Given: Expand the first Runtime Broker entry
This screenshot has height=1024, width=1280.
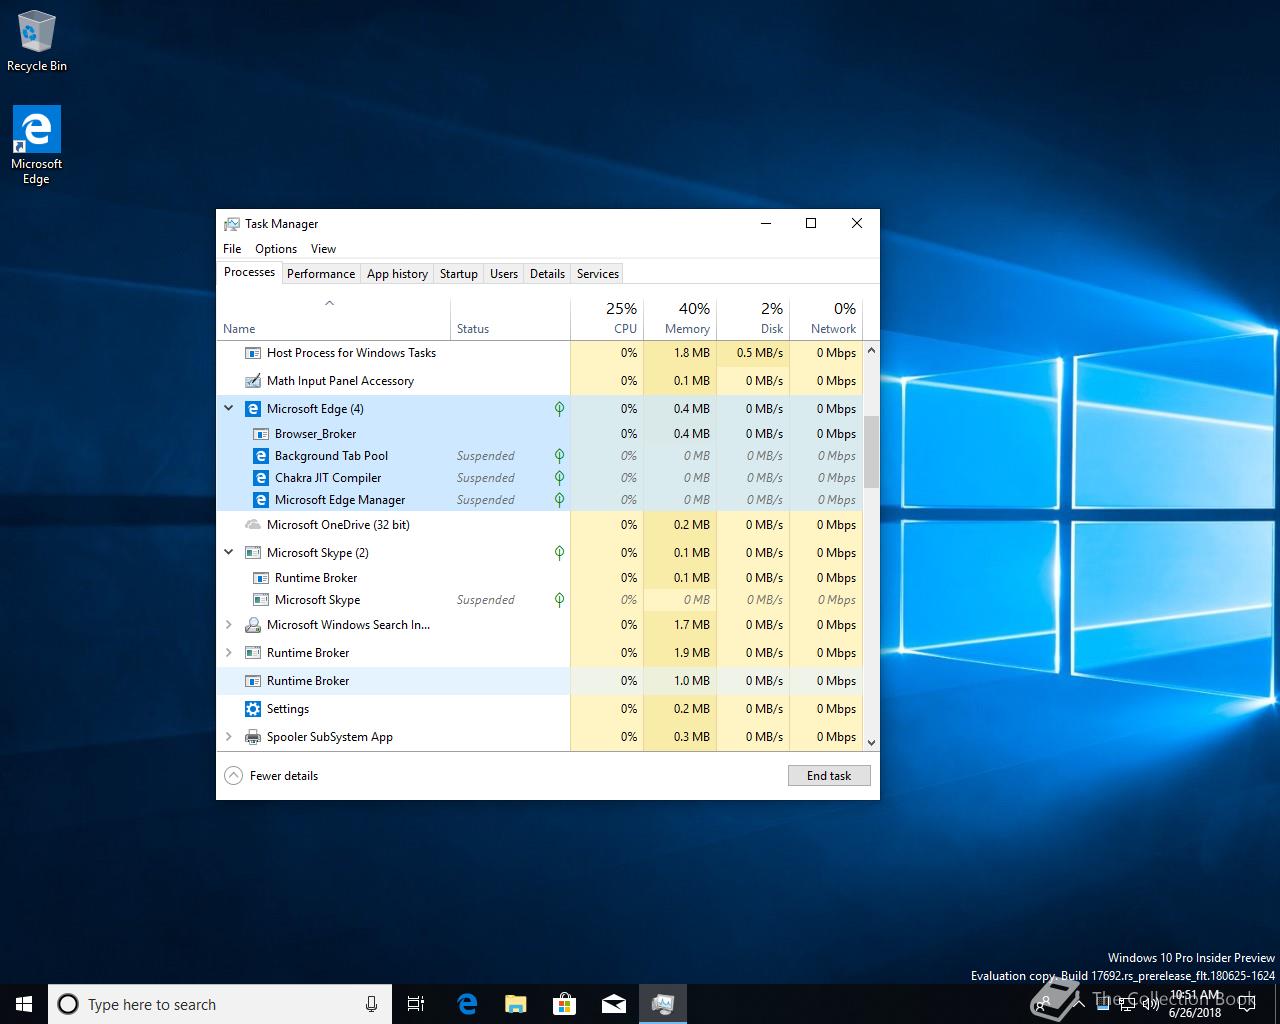Looking at the screenshot, I should point(228,653).
